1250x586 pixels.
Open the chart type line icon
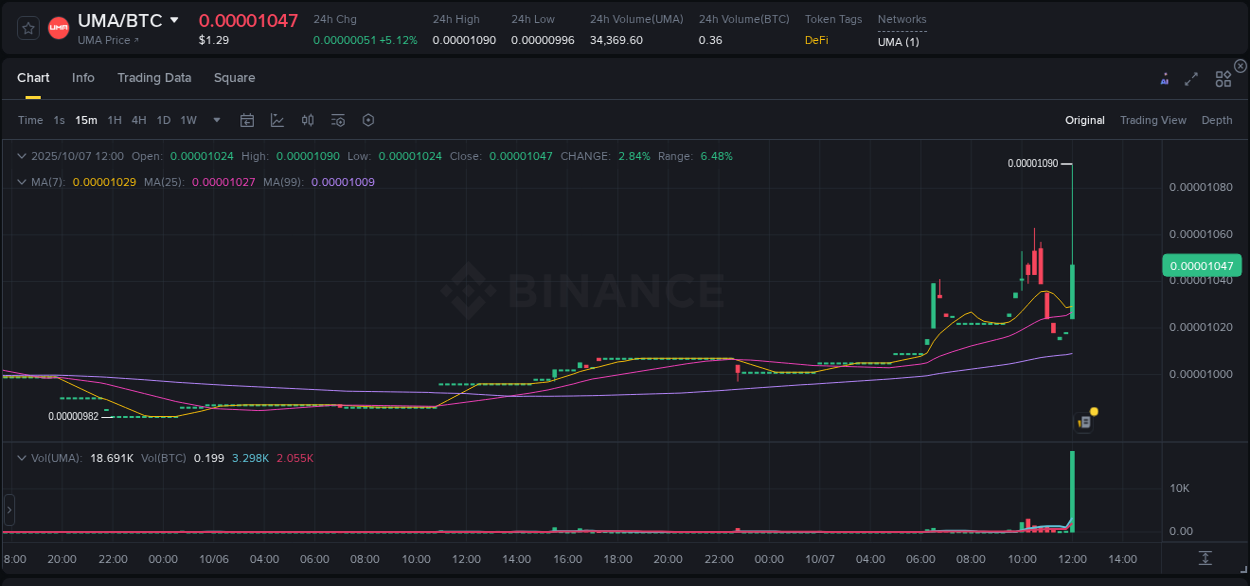click(x=277, y=120)
